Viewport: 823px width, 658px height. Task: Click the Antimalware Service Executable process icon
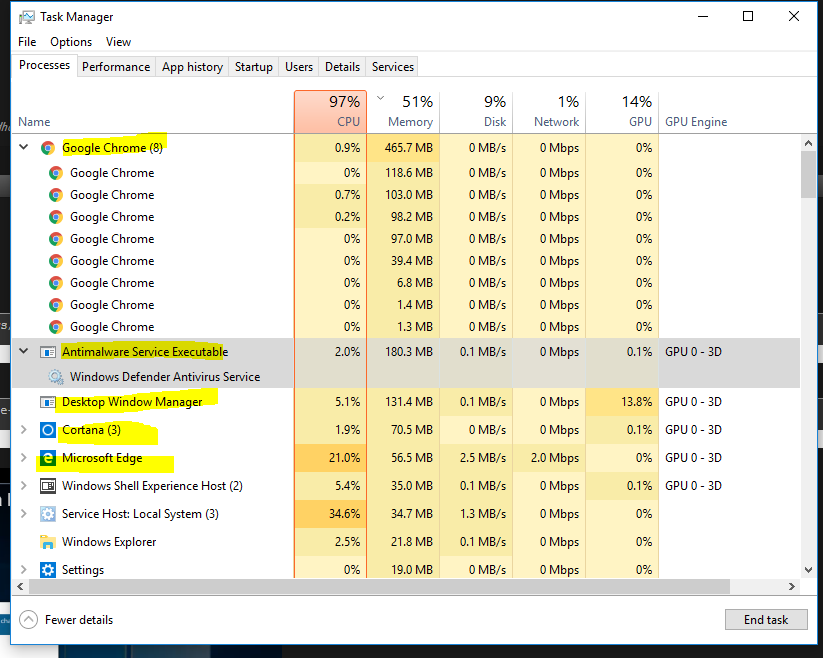point(48,352)
